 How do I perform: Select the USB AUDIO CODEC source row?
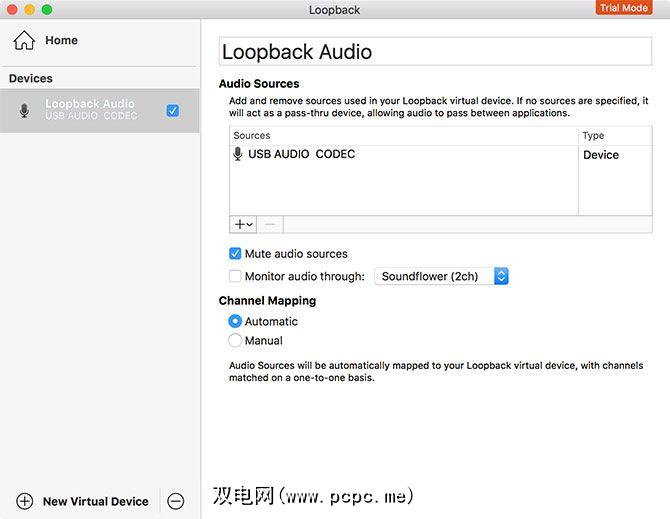pyautogui.click(x=400, y=154)
